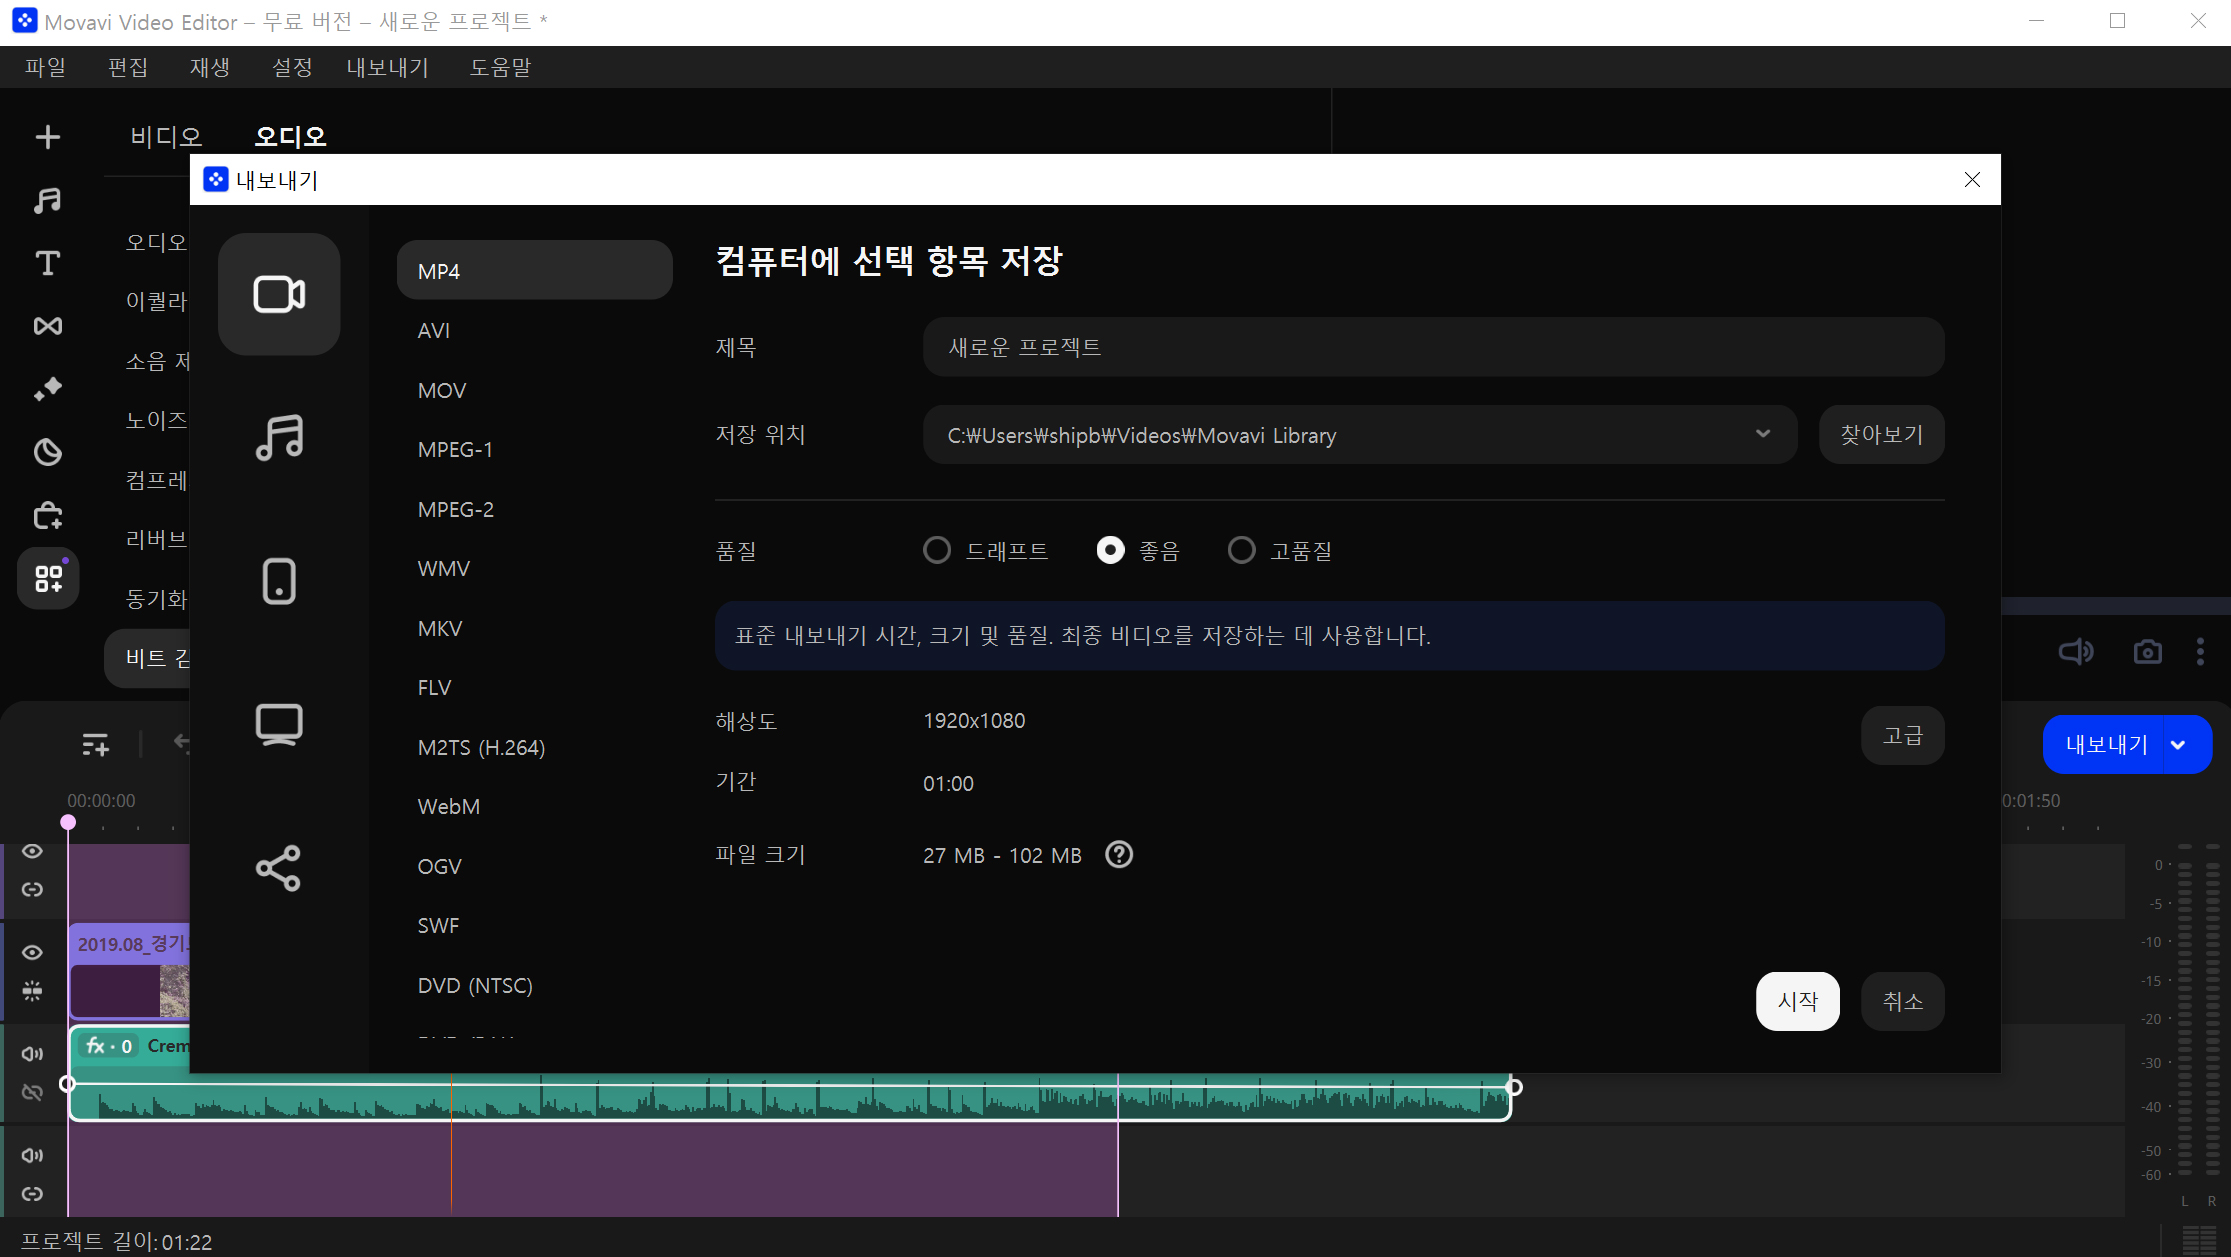This screenshot has width=2231, height=1257.
Task: Take a snapshot with the camera icon
Action: 2147,652
